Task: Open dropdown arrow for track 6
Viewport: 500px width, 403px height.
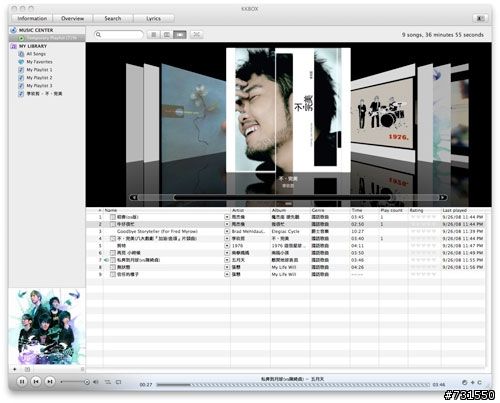Action: click(227, 253)
